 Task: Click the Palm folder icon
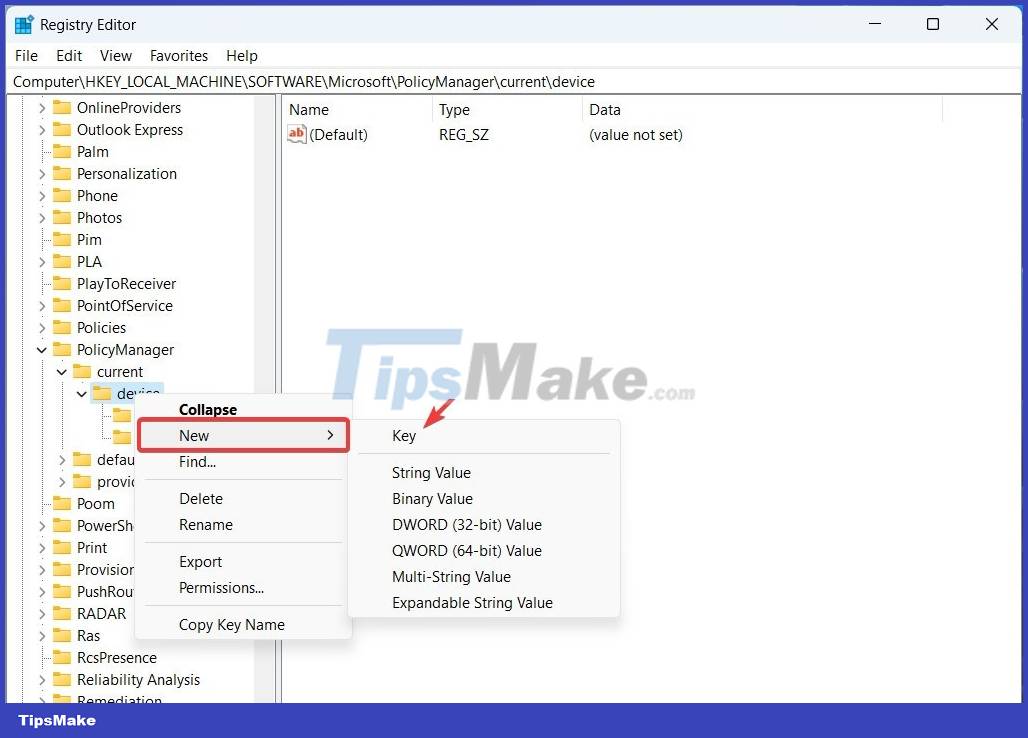(x=62, y=151)
